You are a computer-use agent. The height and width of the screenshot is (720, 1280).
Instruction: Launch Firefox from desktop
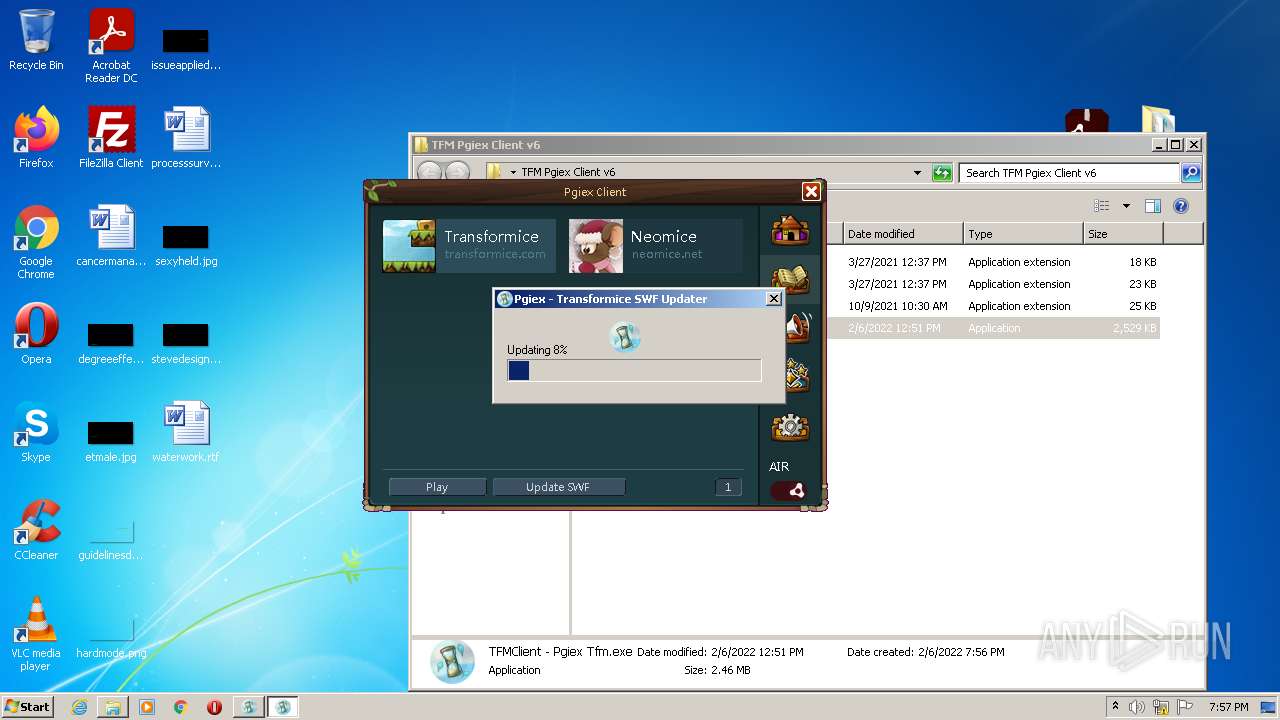36,138
